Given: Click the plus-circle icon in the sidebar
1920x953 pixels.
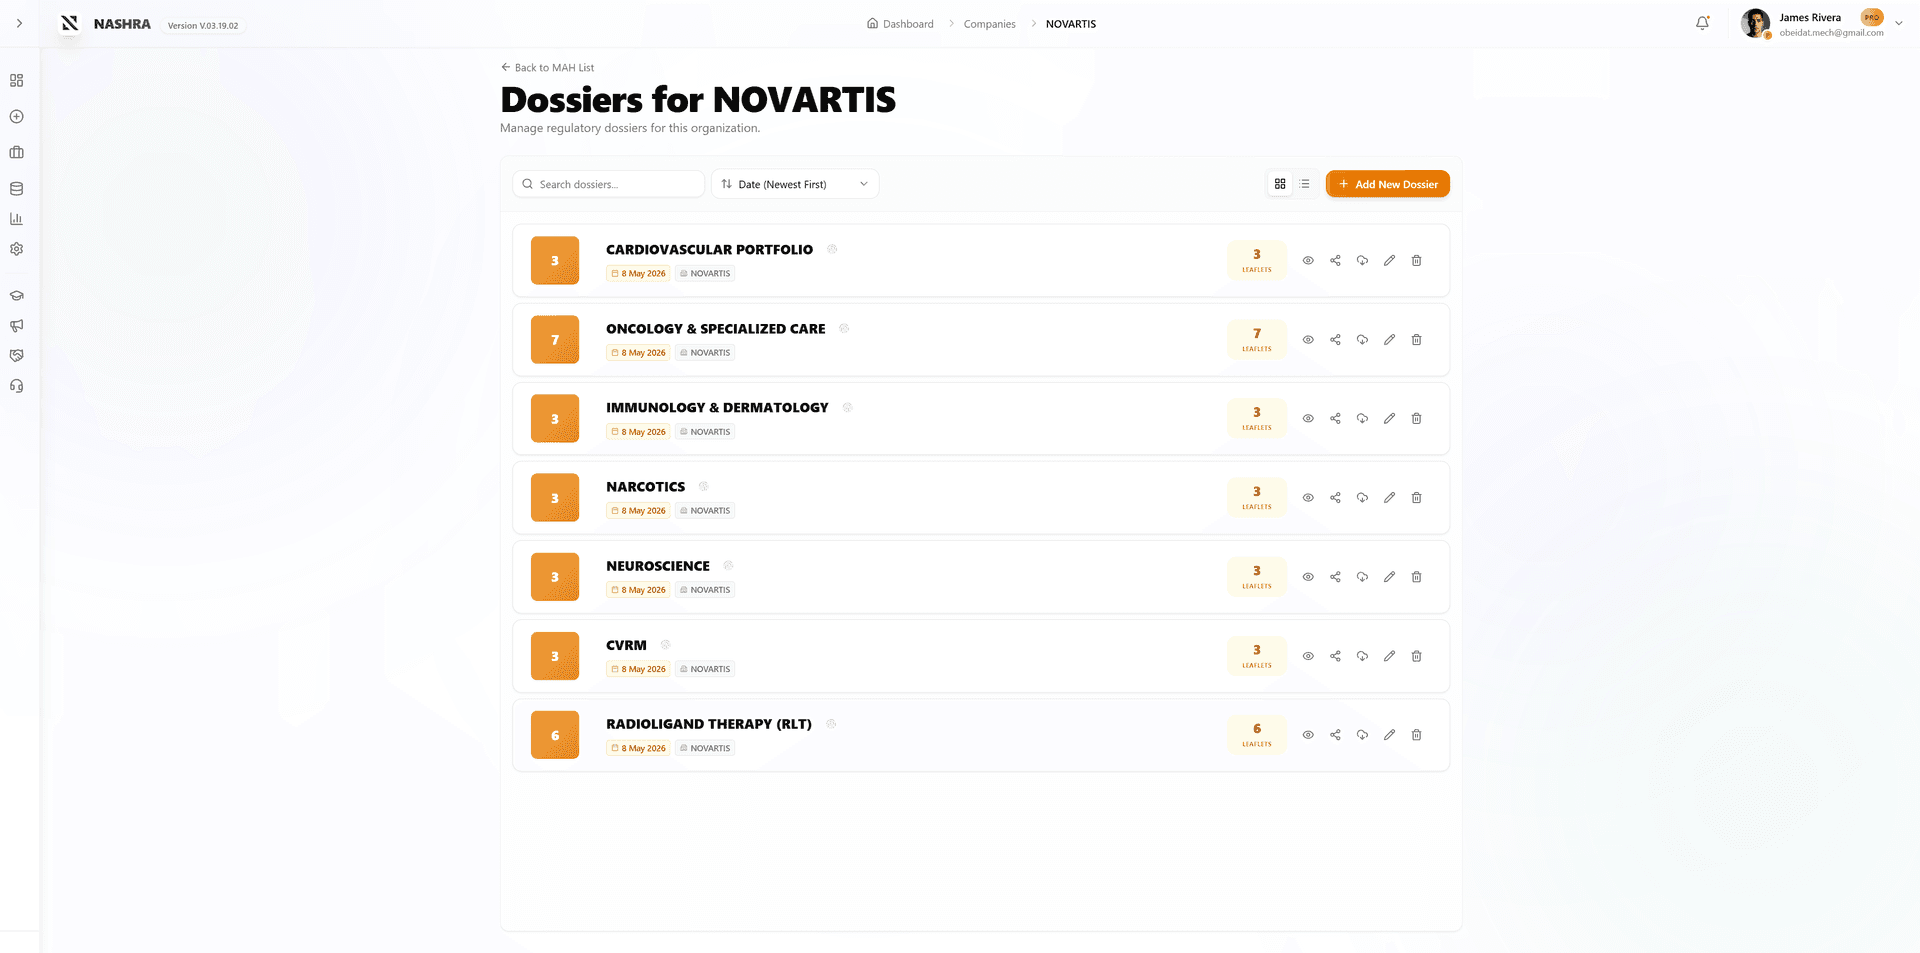Looking at the screenshot, I should [x=17, y=116].
